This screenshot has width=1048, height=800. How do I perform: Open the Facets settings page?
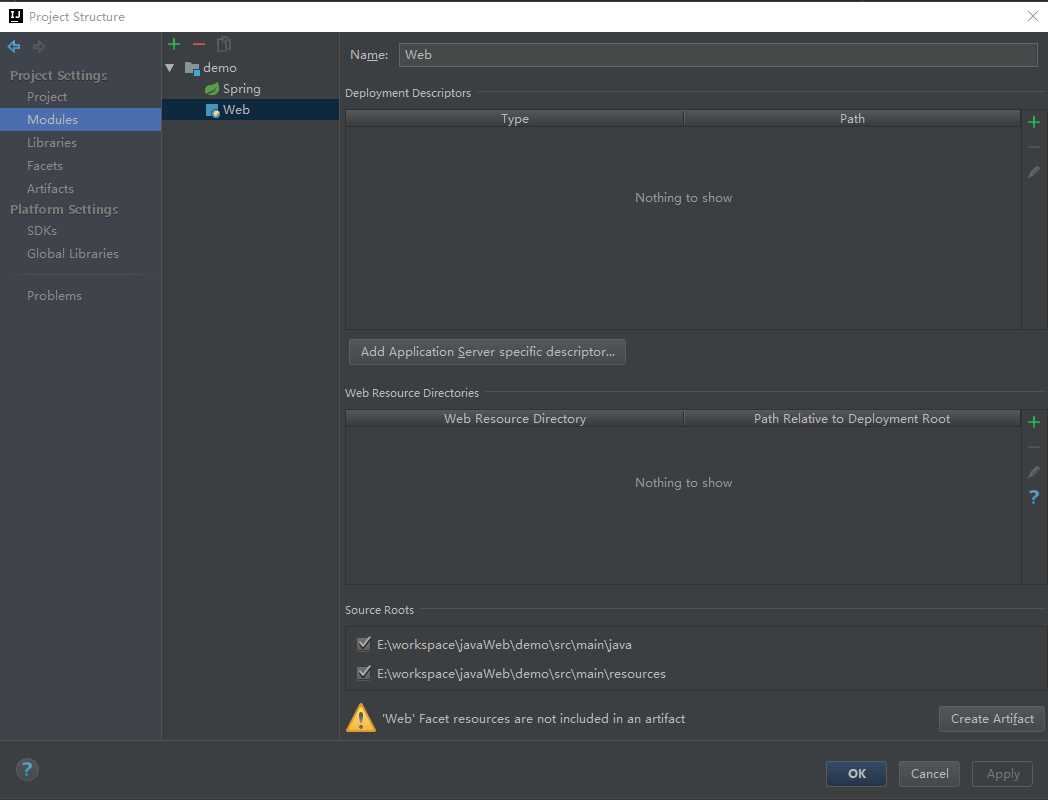pos(45,166)
